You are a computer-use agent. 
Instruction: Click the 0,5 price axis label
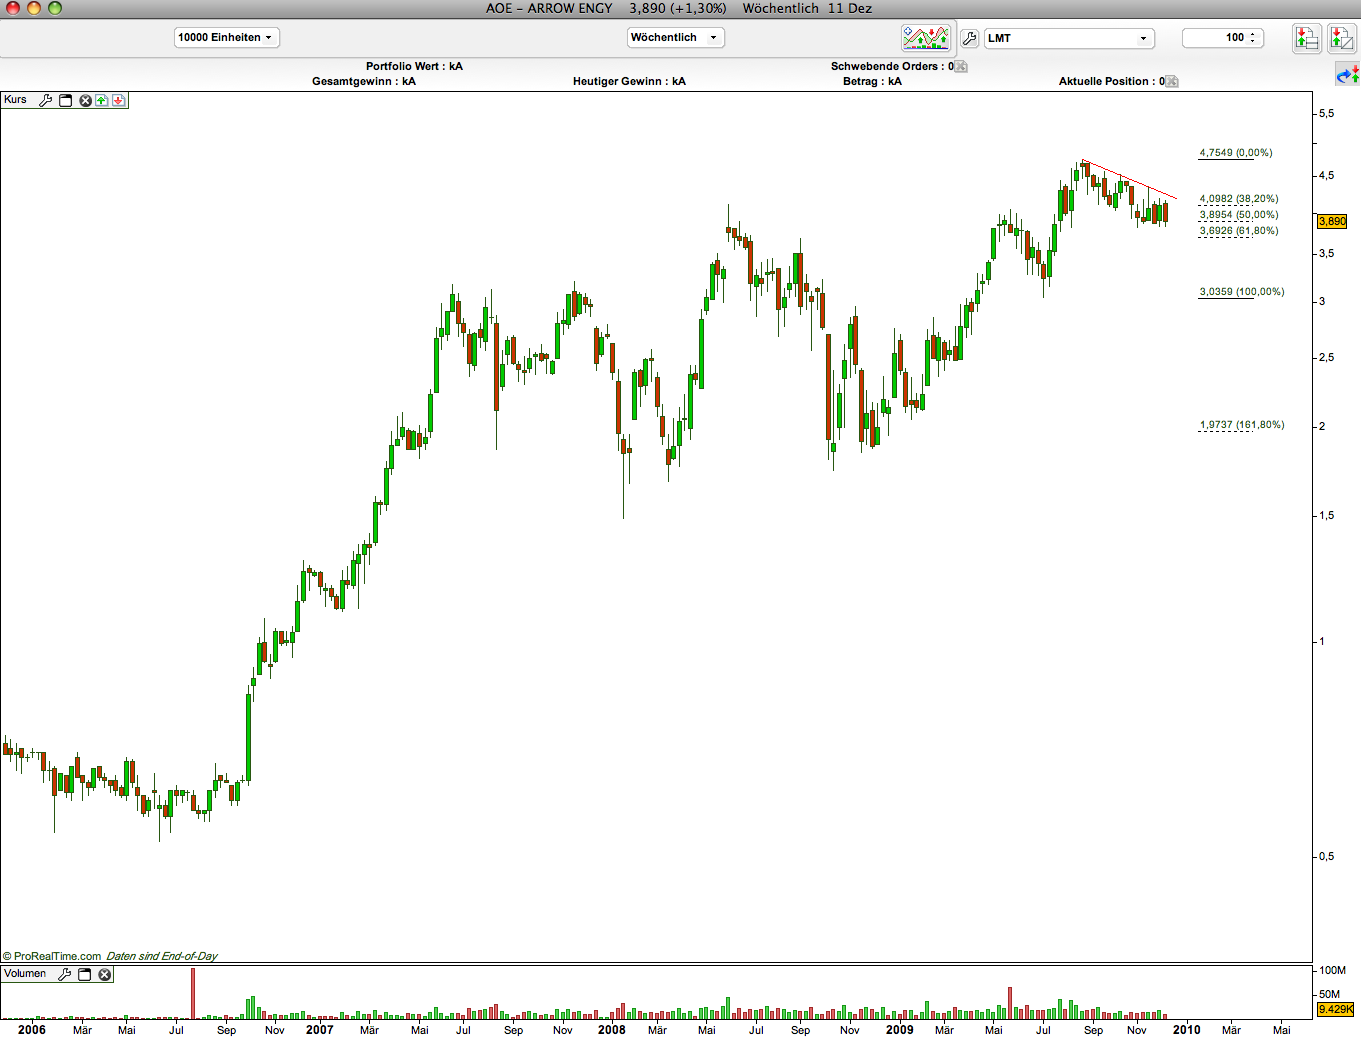pos(1326,857)
